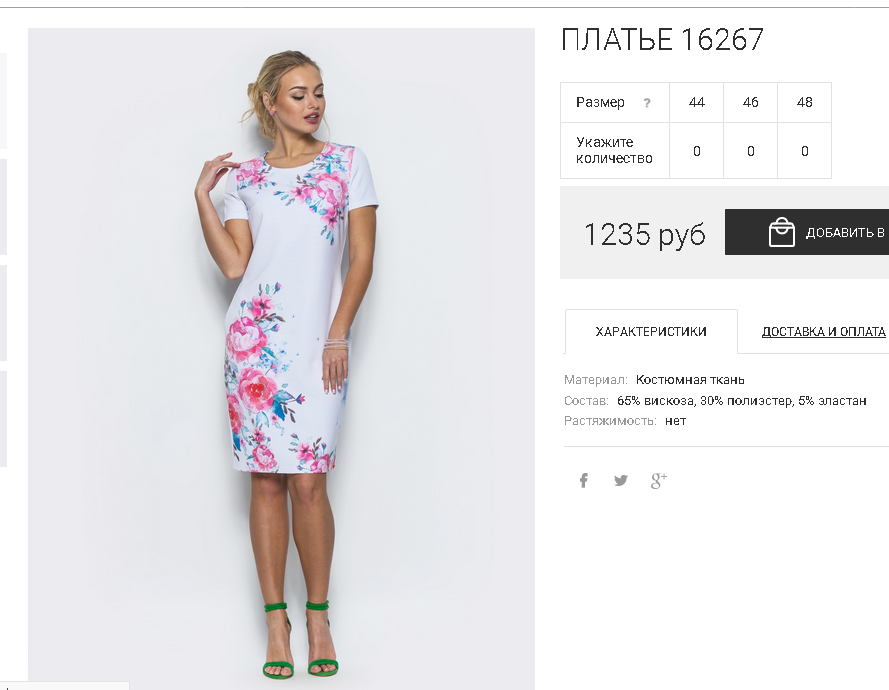Select the quantity field for size 44
This screenshot has height=690, width=889.
(696, 151)
